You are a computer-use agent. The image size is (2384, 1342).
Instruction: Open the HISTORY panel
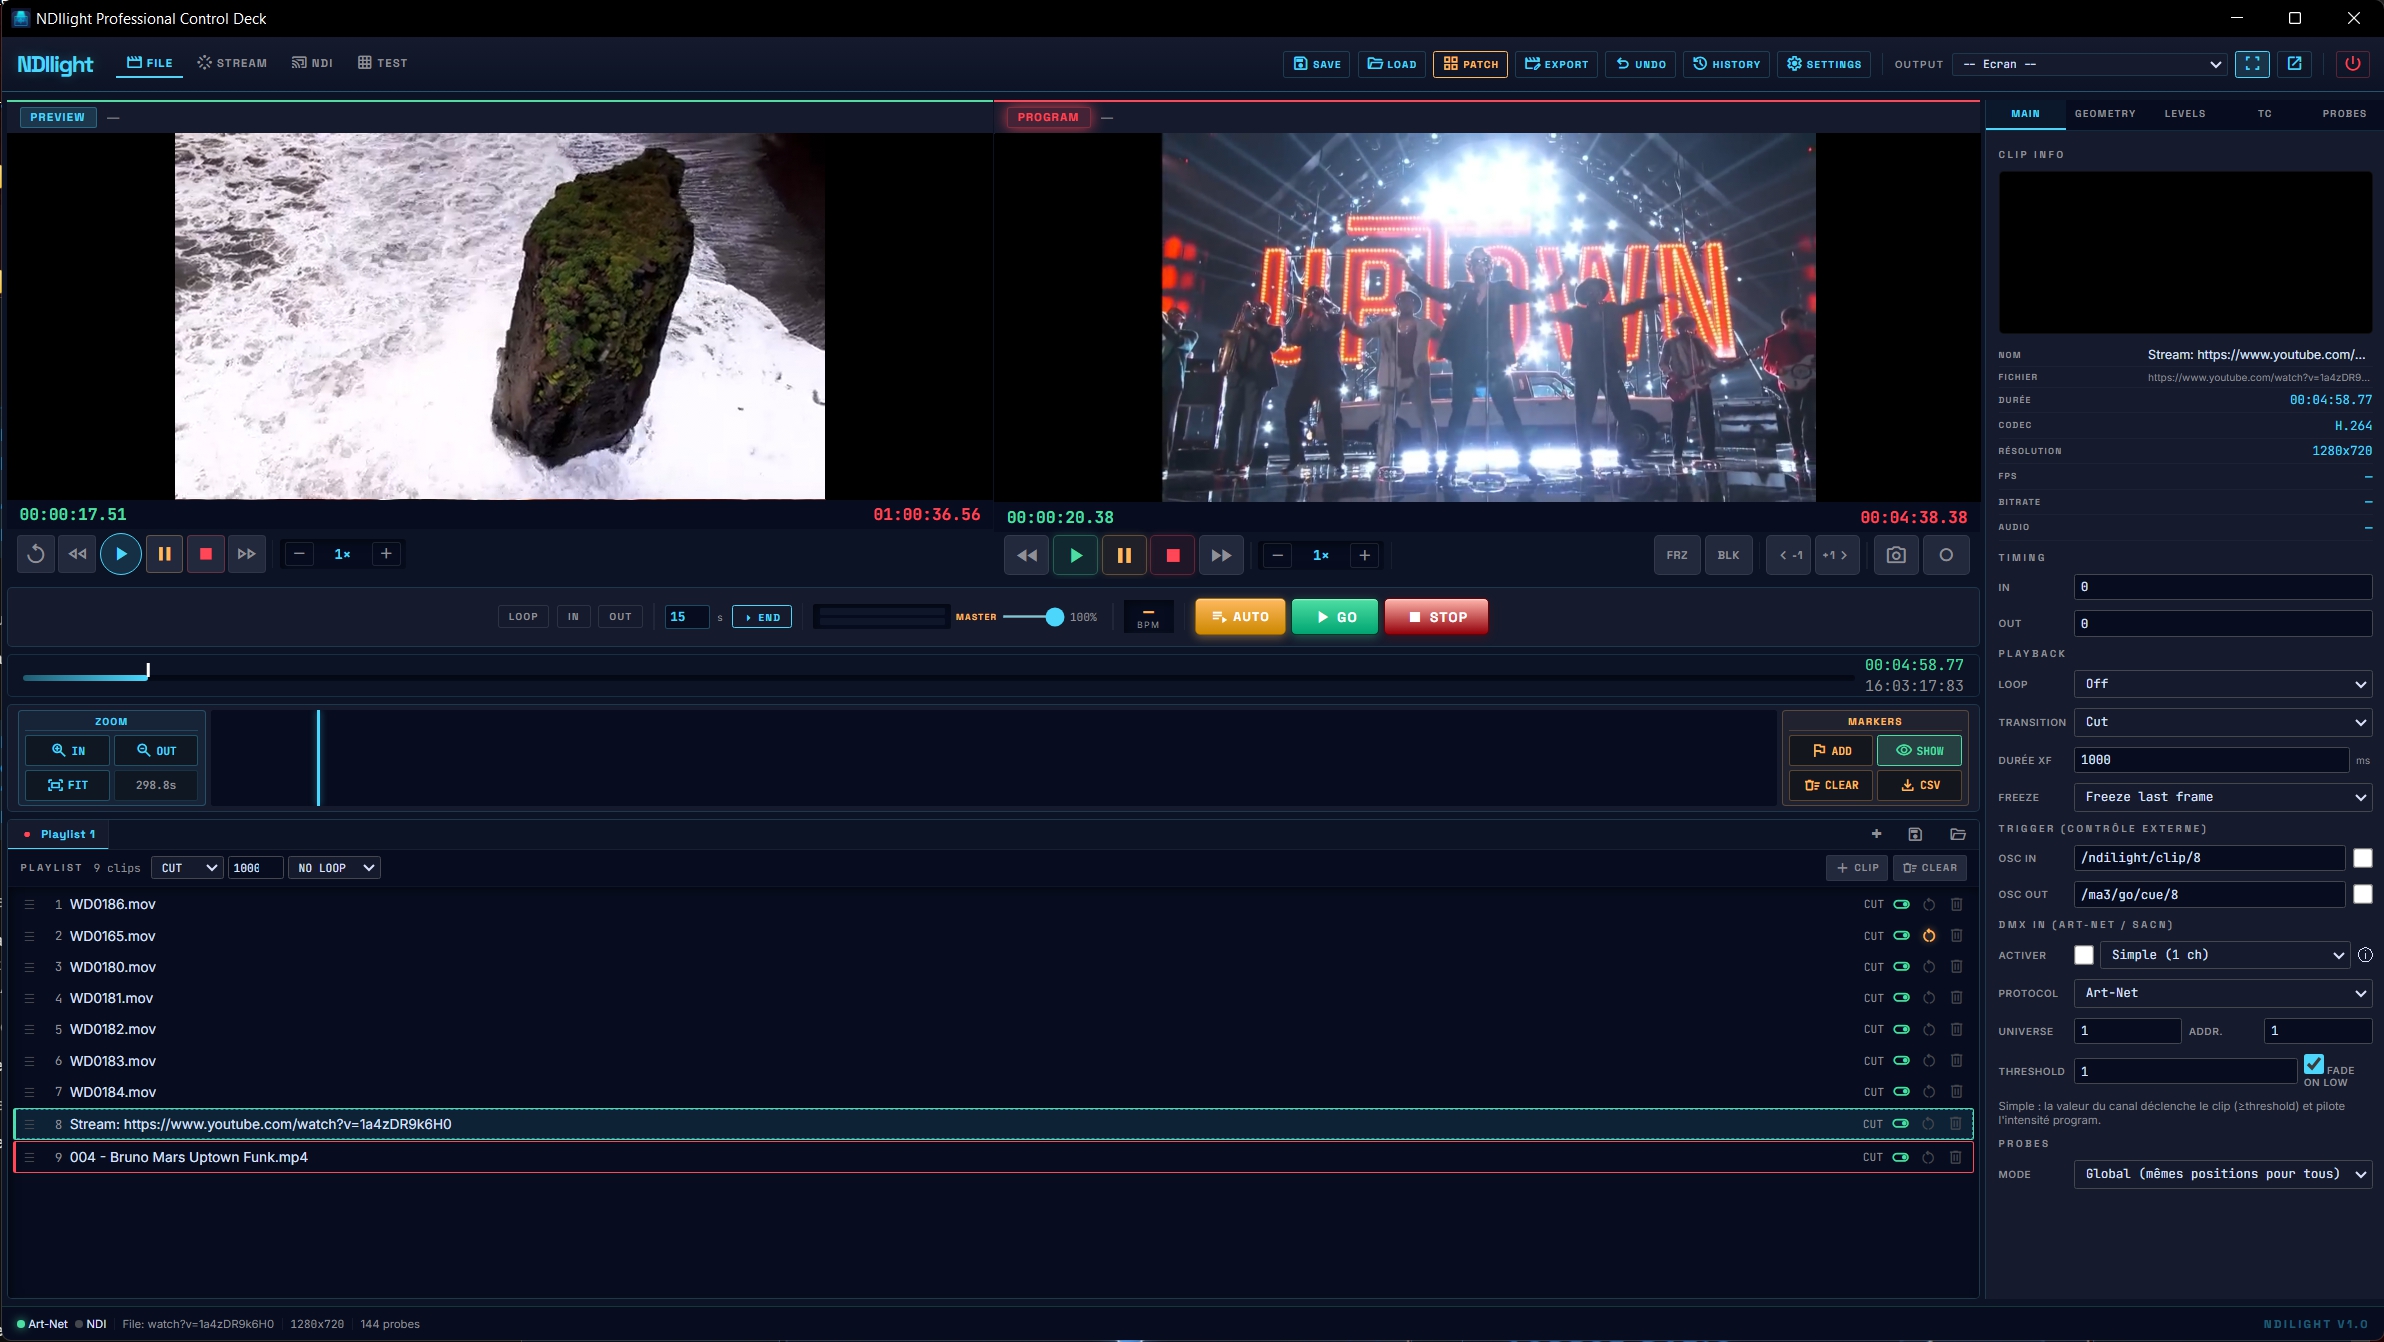click(1727, 64)
